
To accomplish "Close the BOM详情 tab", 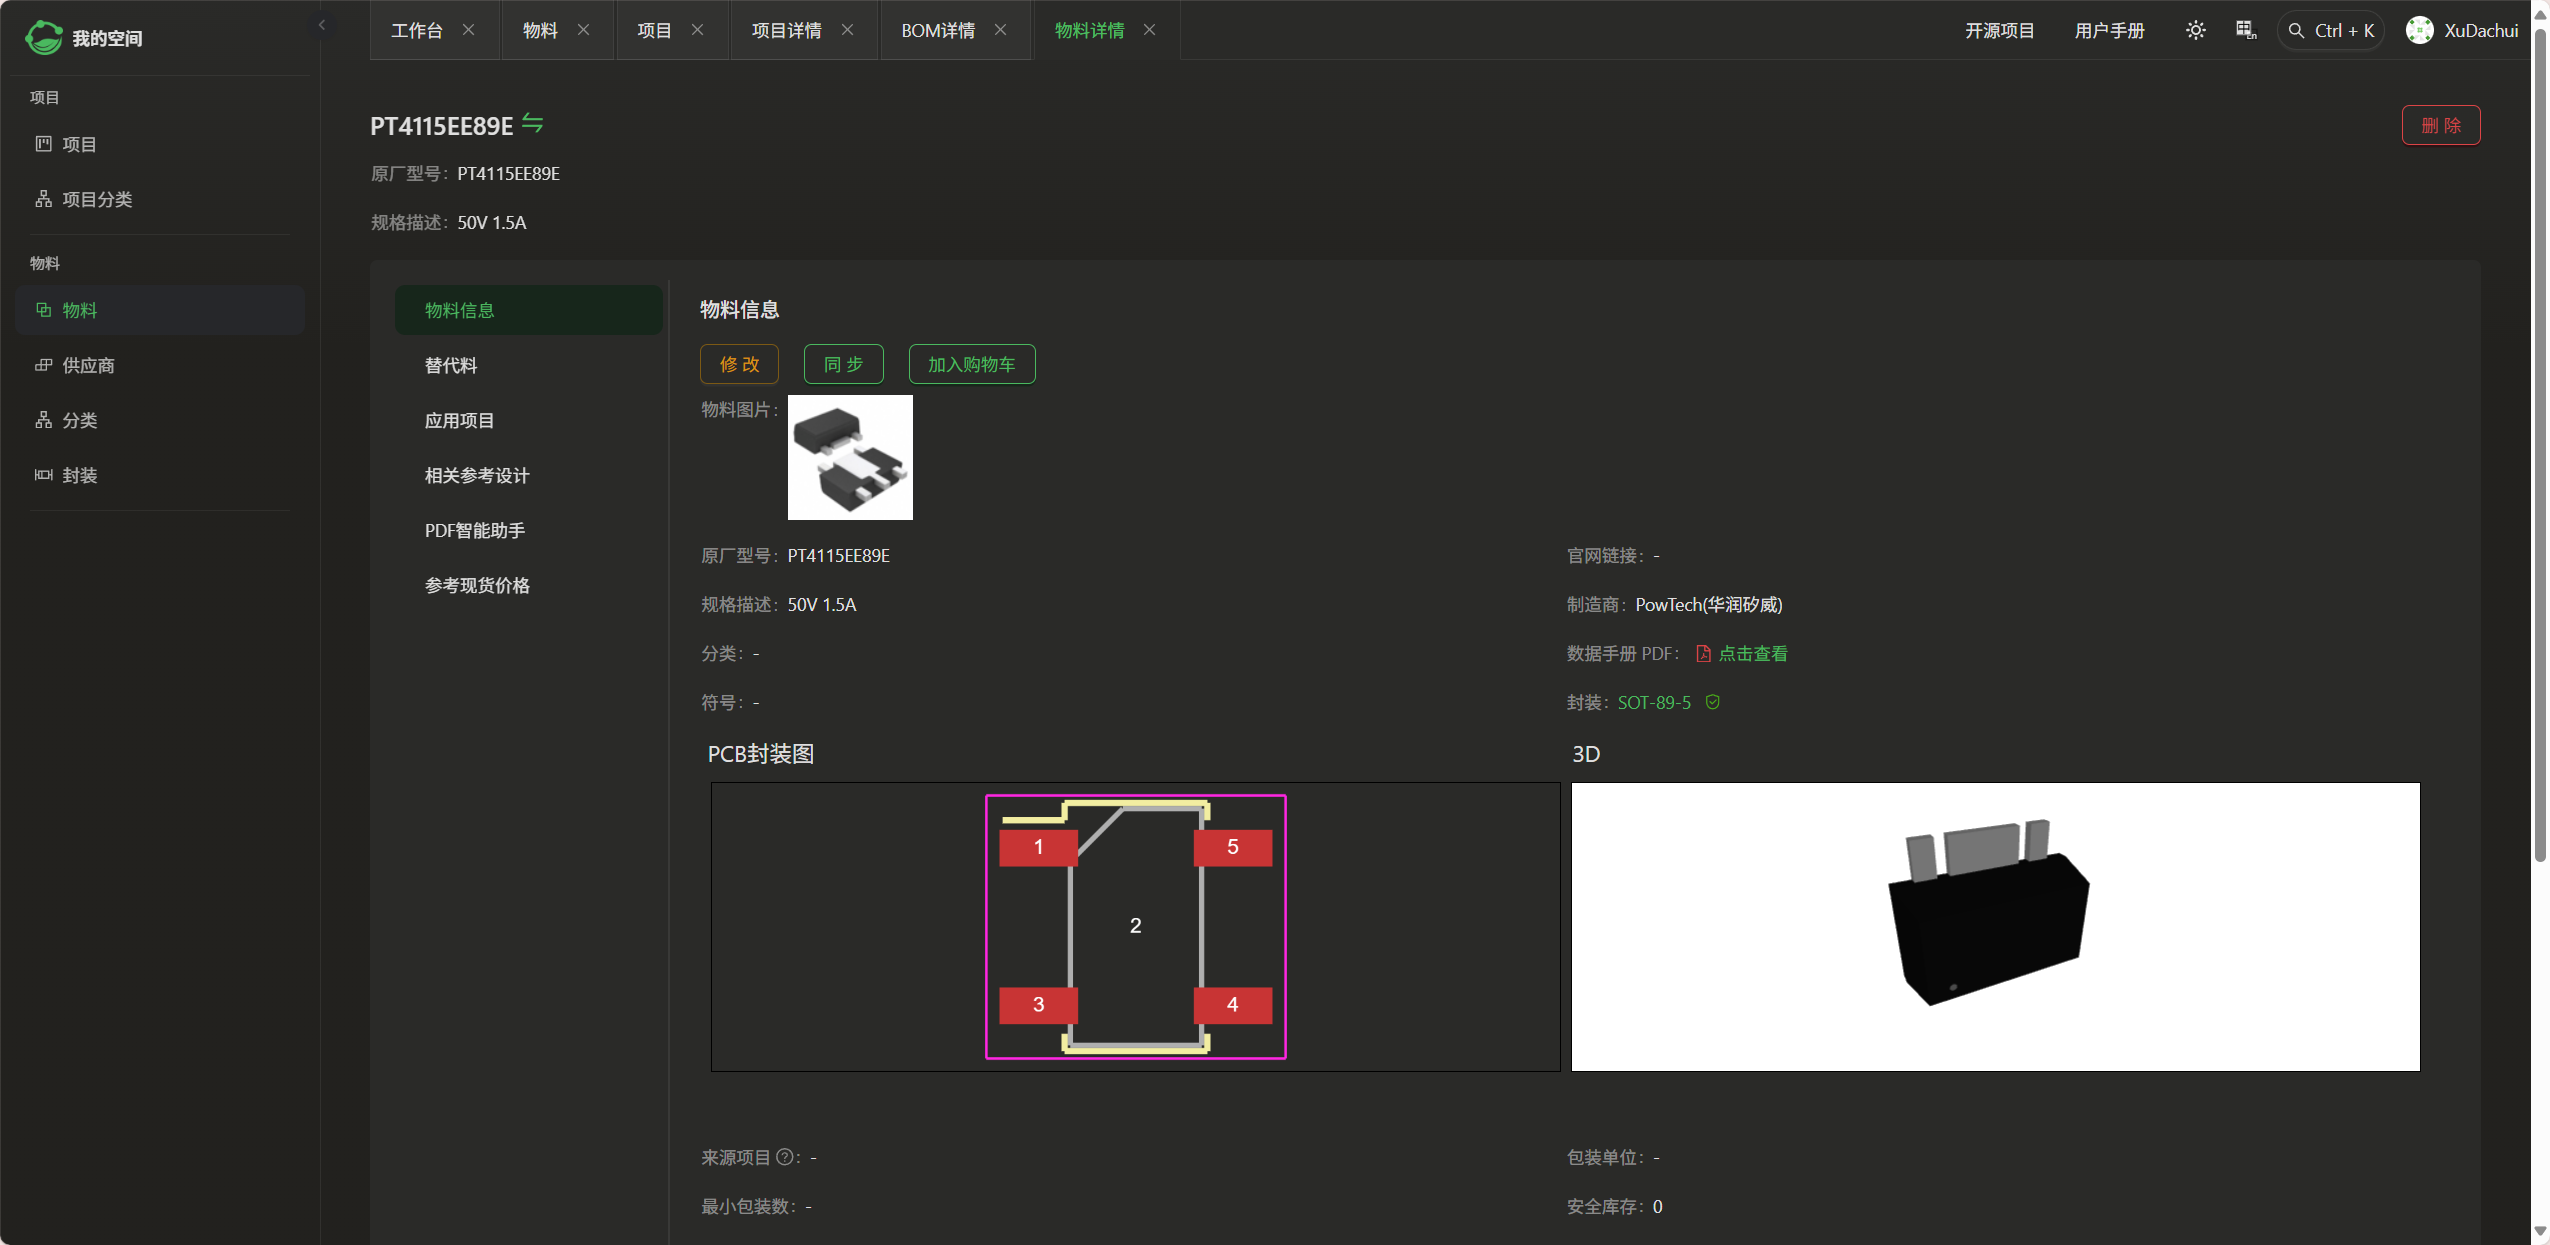I will pos(1000,30).
